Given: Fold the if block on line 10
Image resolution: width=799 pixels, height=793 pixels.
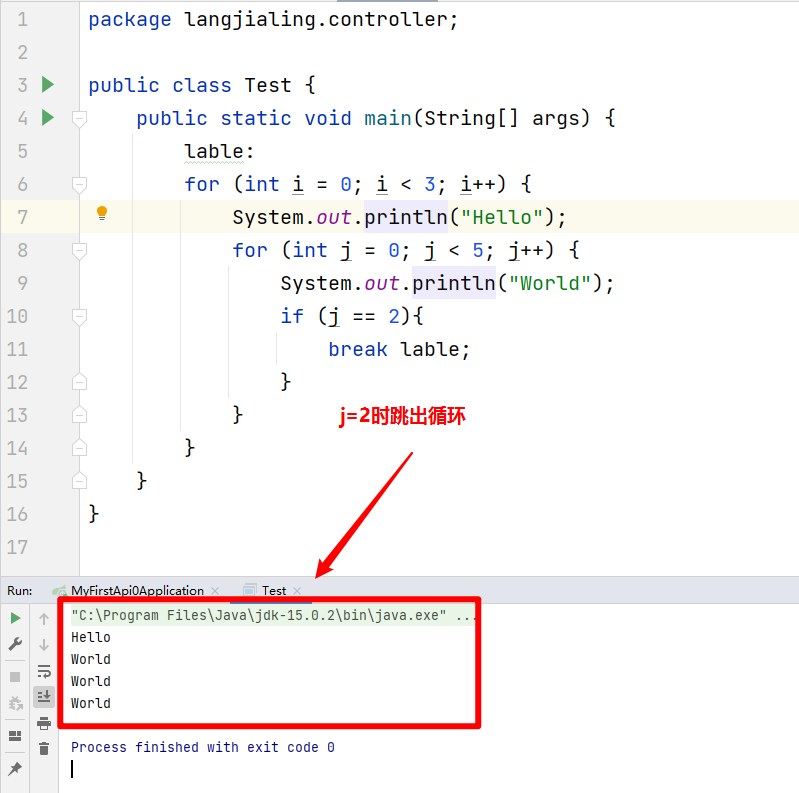Looking at the screenshot, I should click(80, 316).
